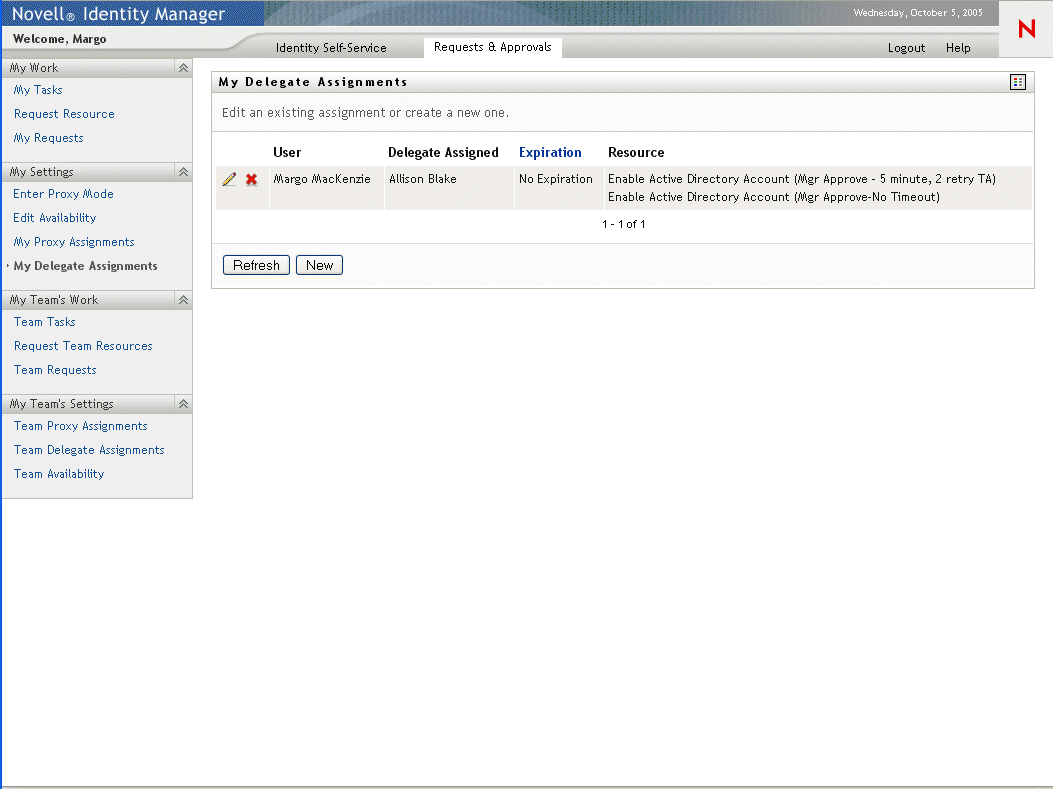The height and width of the screenshot is (789, 1053).
Task: Click the 1 - 1 of 1 pagination text
Action: pos(623,224)
